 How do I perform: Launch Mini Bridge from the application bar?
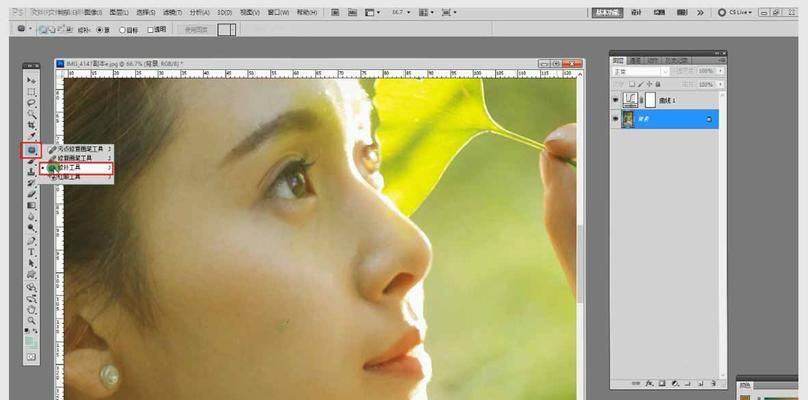[x=352, y=12]
